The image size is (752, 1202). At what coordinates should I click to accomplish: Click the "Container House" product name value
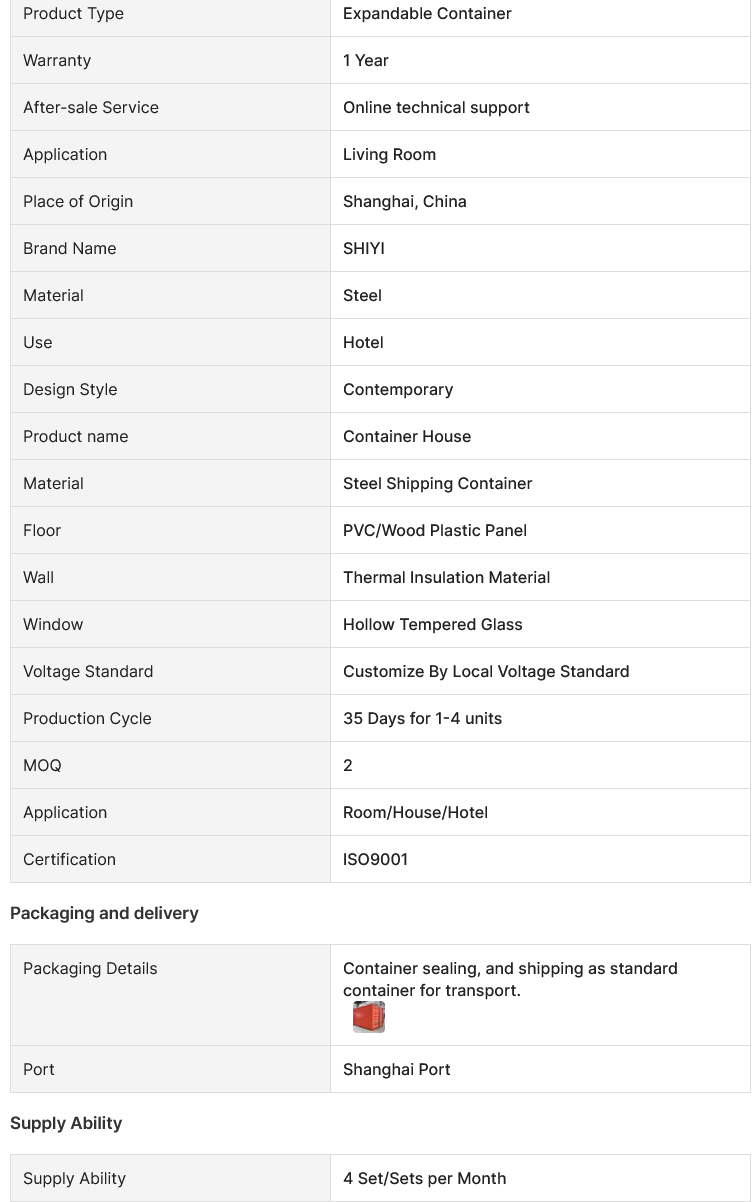[407, 437]
